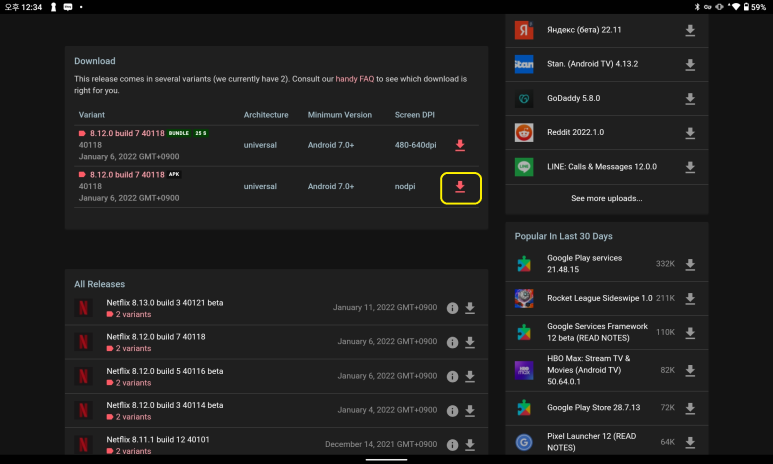The image size is (773, 464).
Task: Click the Architecture column header
Action: pyautogui.click(x=266, y=115)
